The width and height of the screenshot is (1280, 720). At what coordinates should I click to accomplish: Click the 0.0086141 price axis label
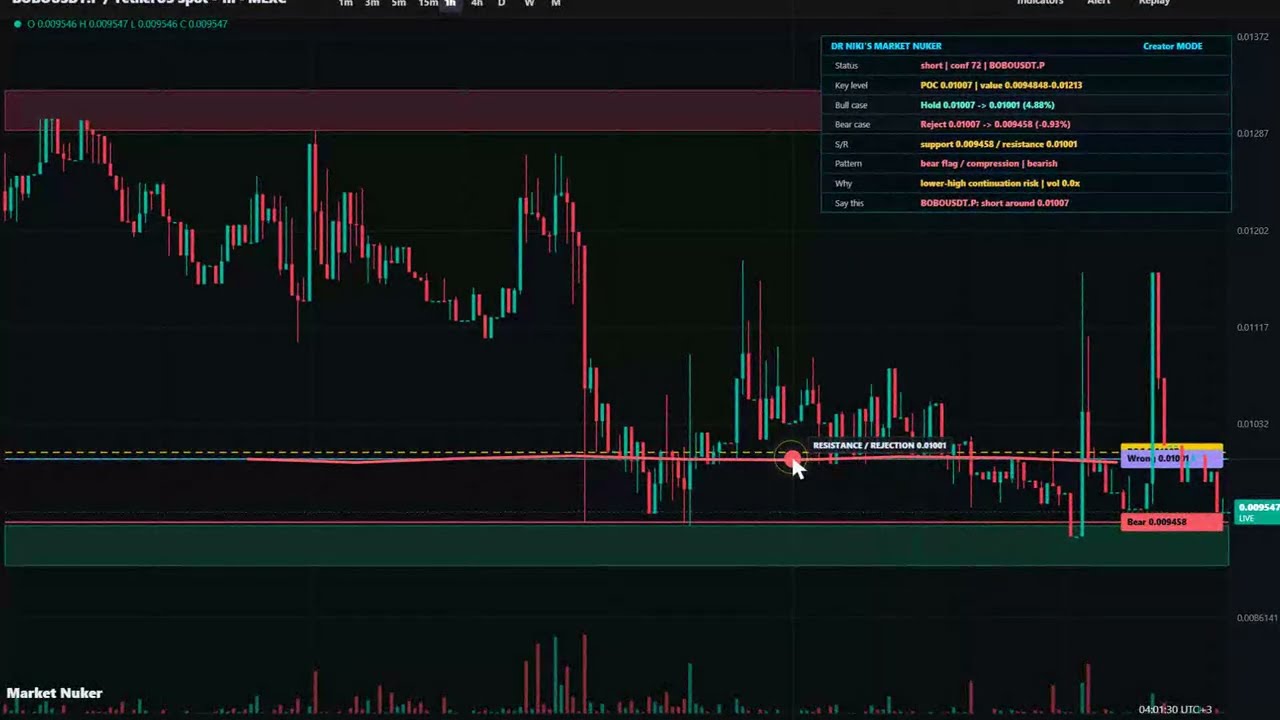pos(1257,618)
